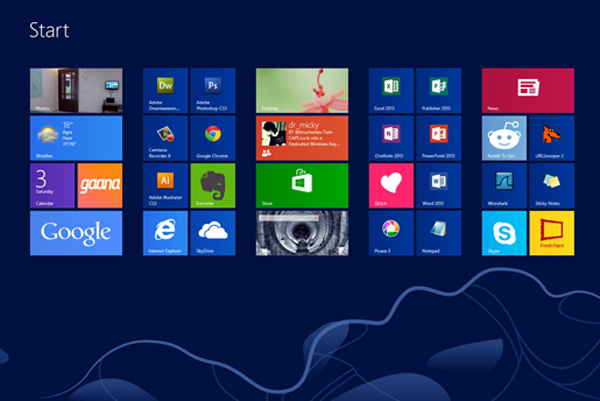The image size is (600, 401).
Task: Open the News tile
Action: 528,91
